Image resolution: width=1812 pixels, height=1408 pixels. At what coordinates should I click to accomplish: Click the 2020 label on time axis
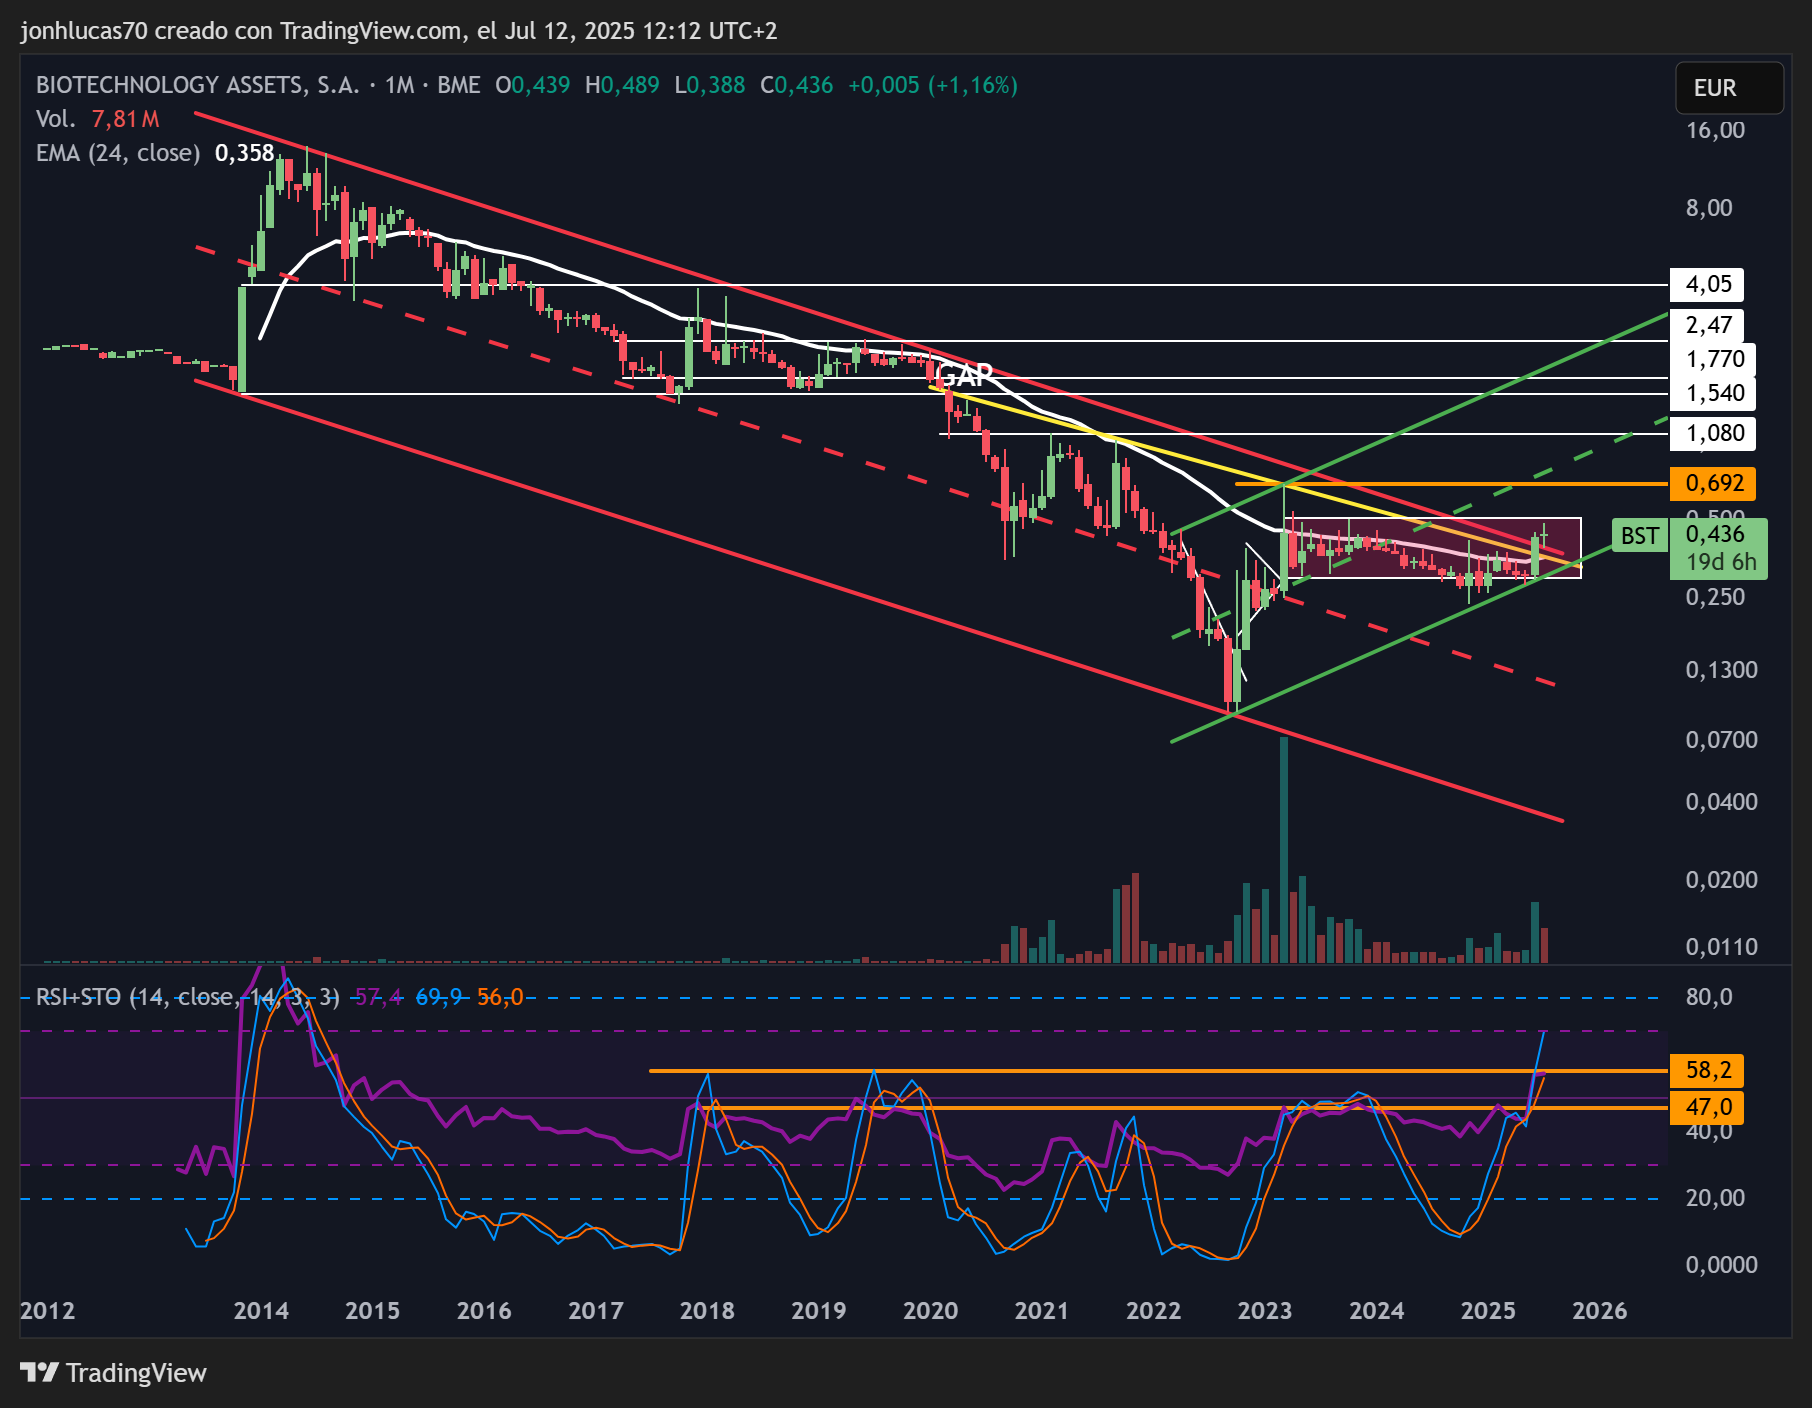click(930, 1311)
